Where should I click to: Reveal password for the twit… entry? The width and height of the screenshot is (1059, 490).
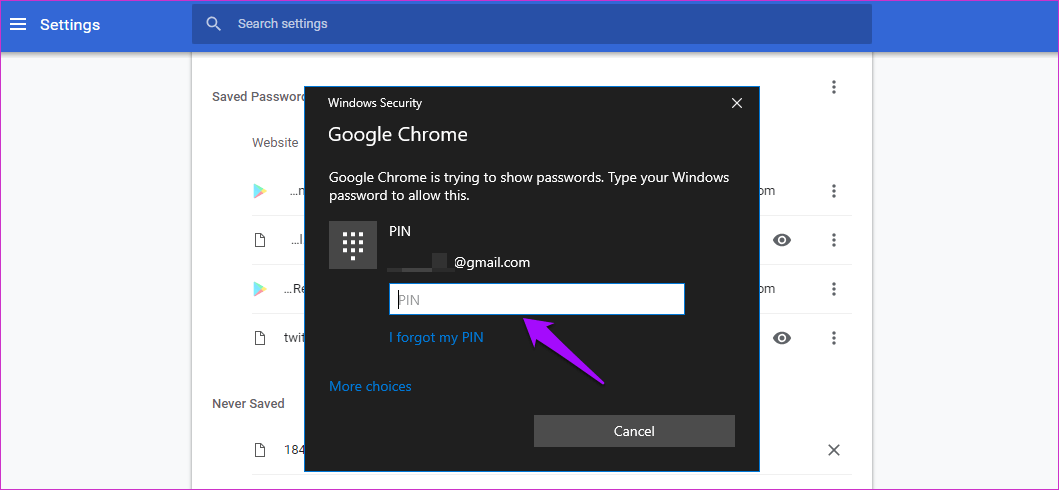pyautogui.click(x=782, y=338)
